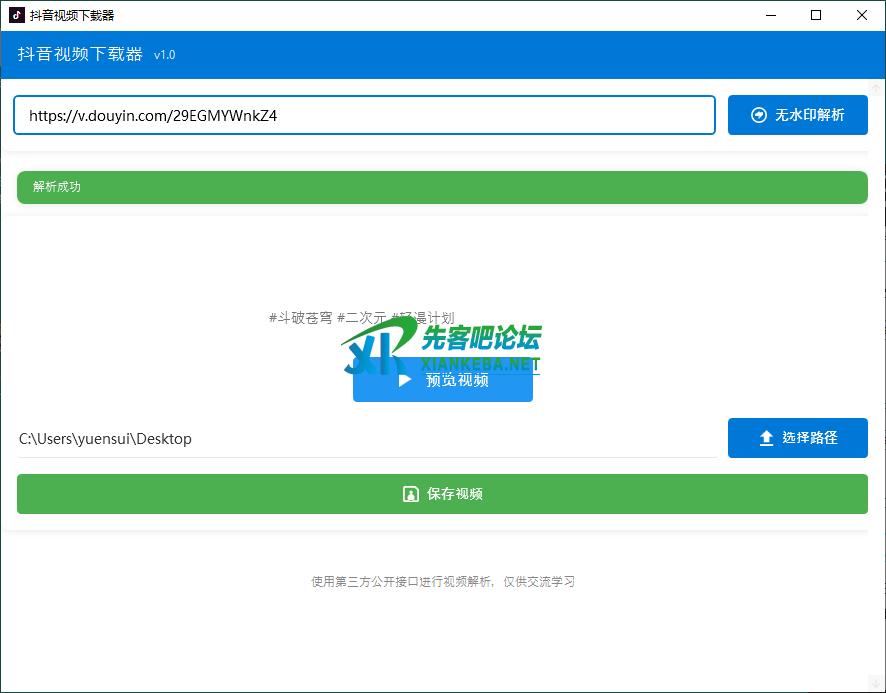Click the Douyin app icon in title bar

coord(17,15)
